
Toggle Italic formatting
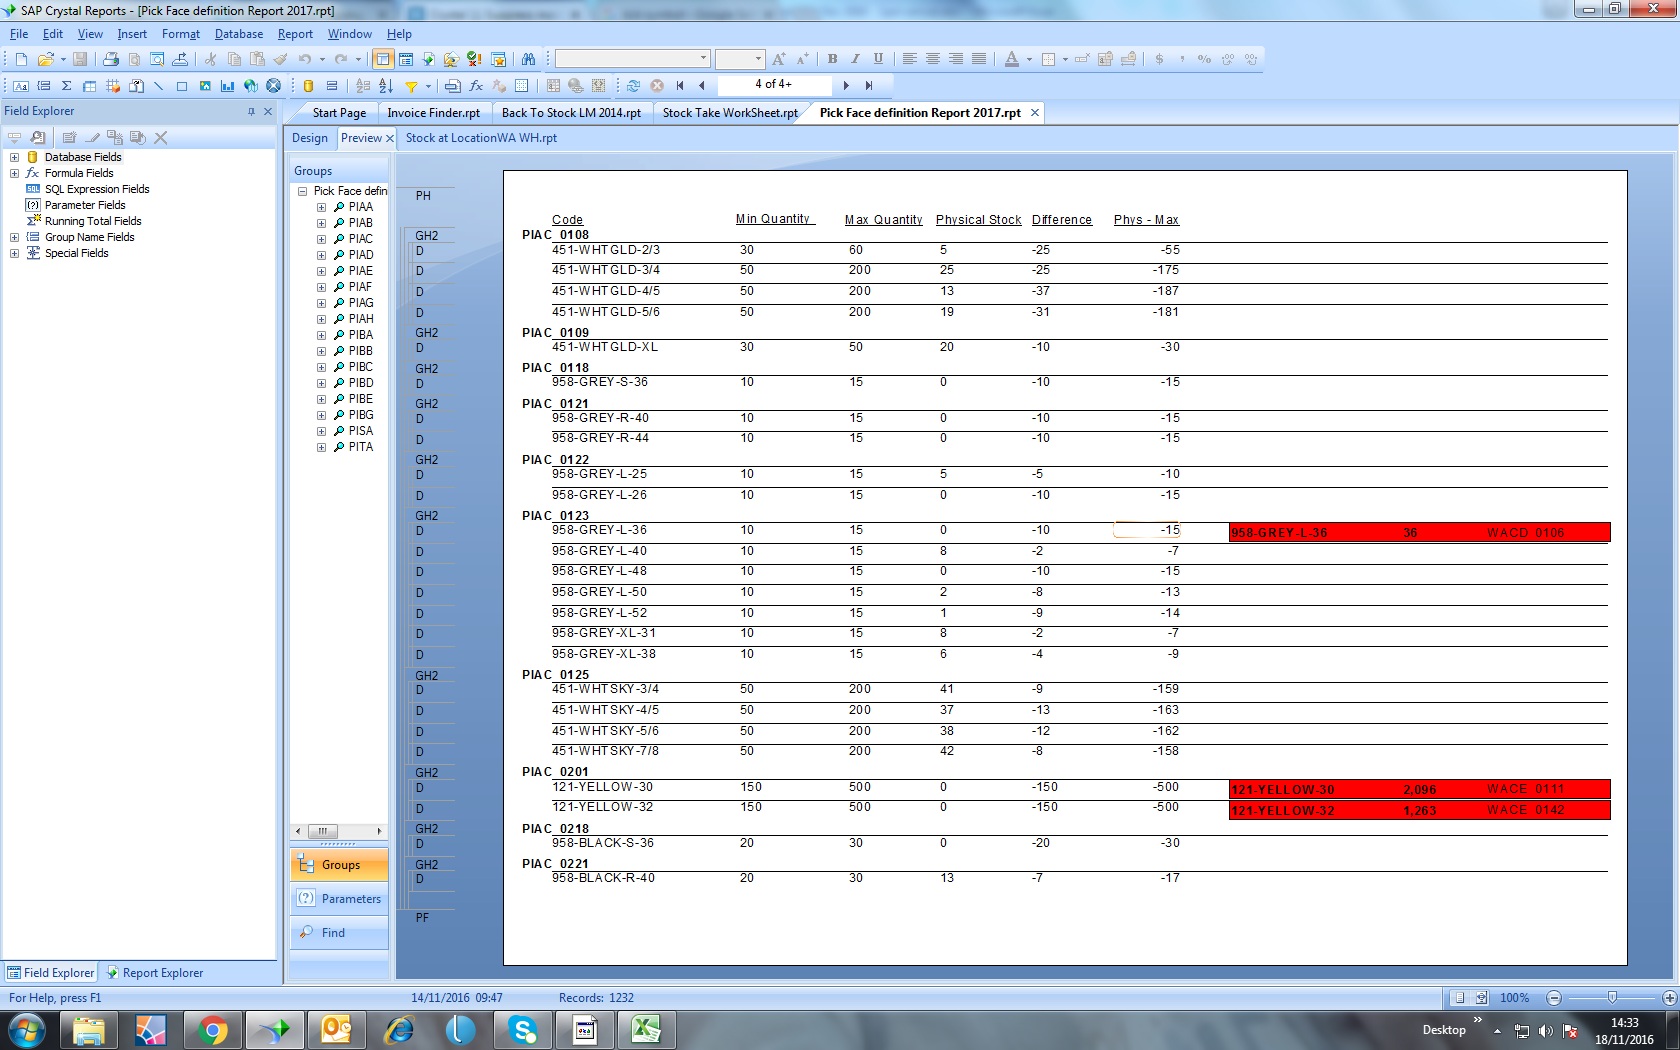(x=855, y=59)
